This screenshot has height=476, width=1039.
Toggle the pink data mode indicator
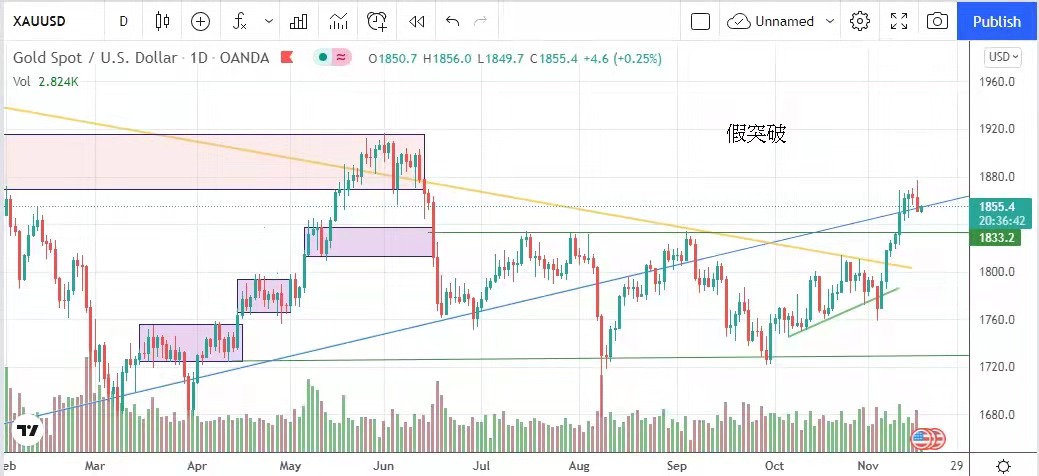coord(341,58)
